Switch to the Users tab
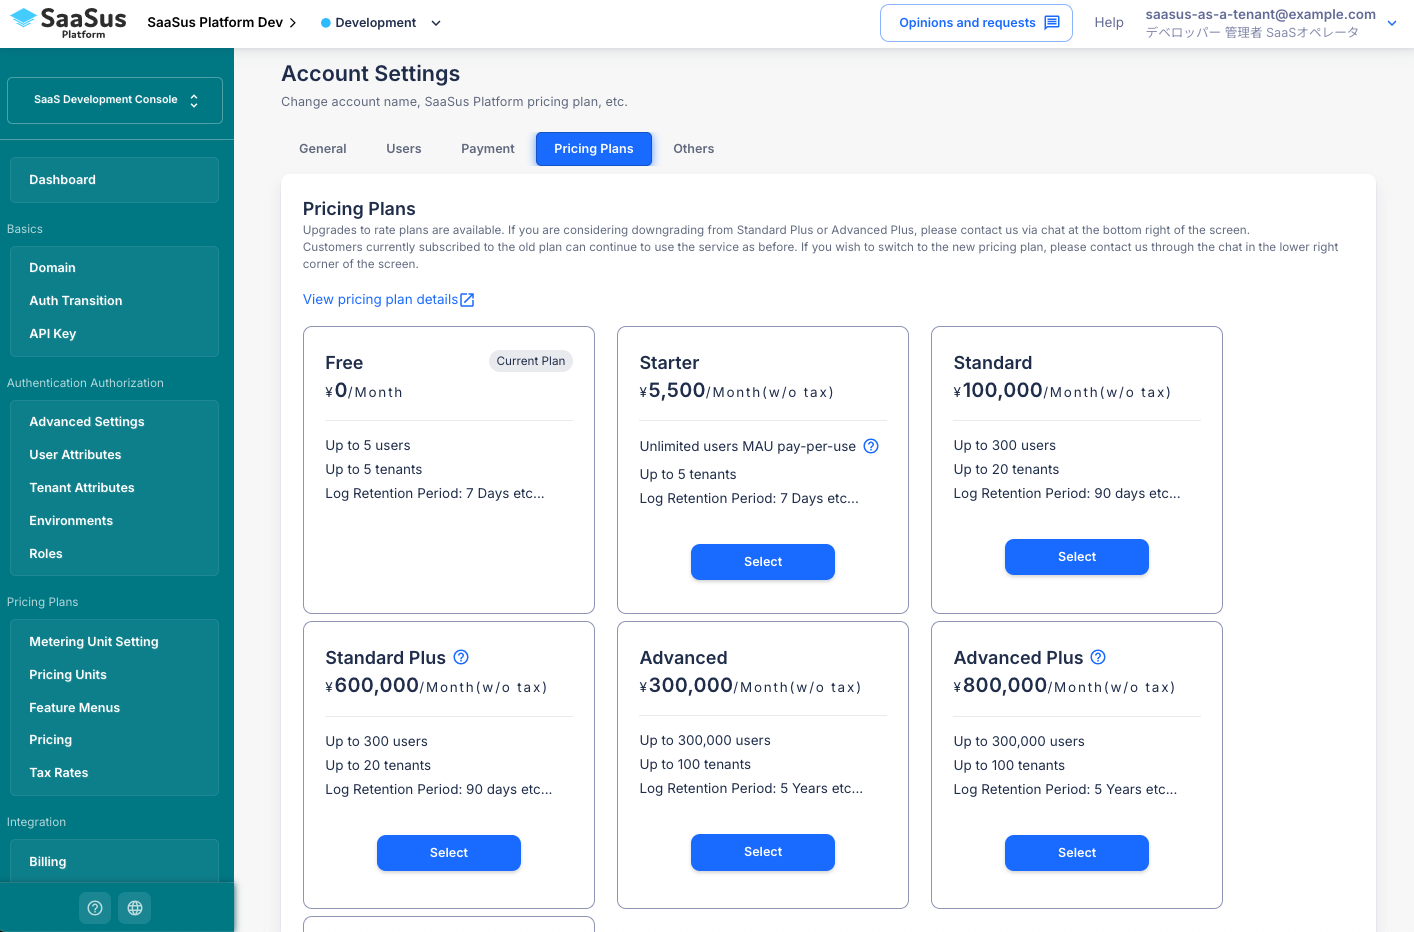Viewport: 1414px width, 932px height. pos(404,149)
